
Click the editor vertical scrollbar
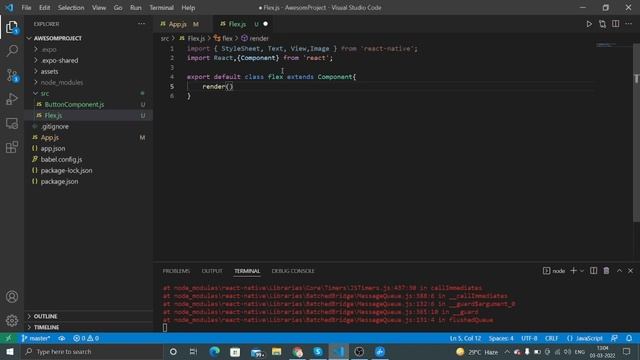coord(636,133)
